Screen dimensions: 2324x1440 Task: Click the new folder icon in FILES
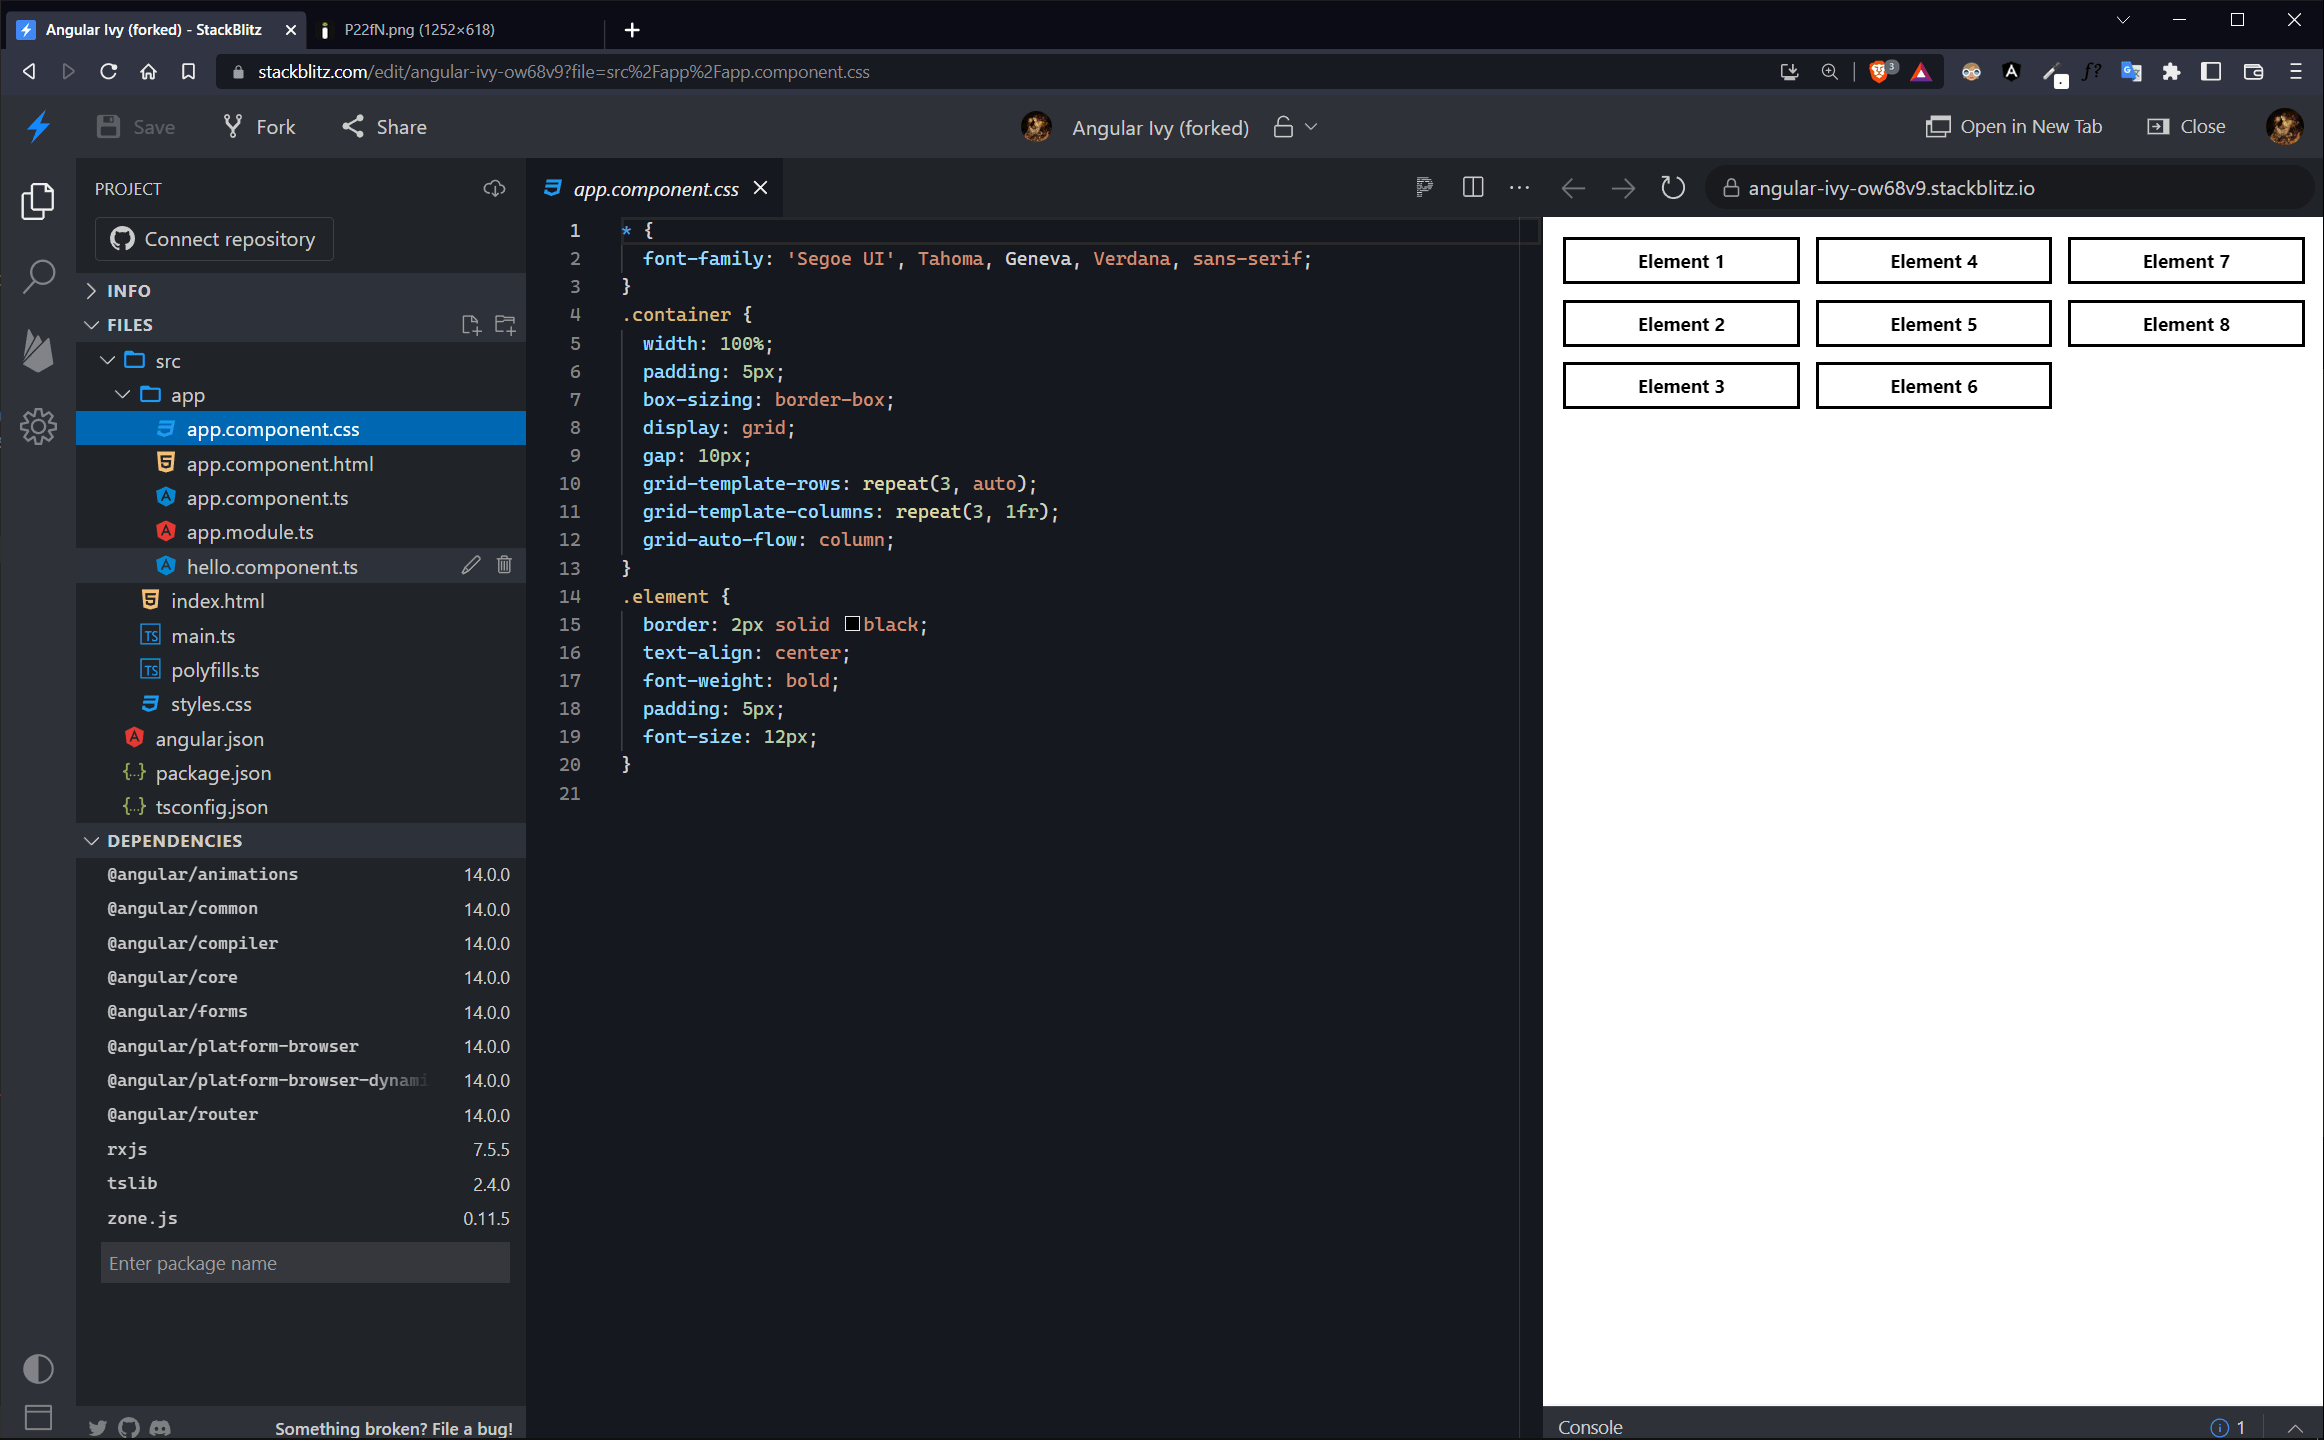(505, 325)
